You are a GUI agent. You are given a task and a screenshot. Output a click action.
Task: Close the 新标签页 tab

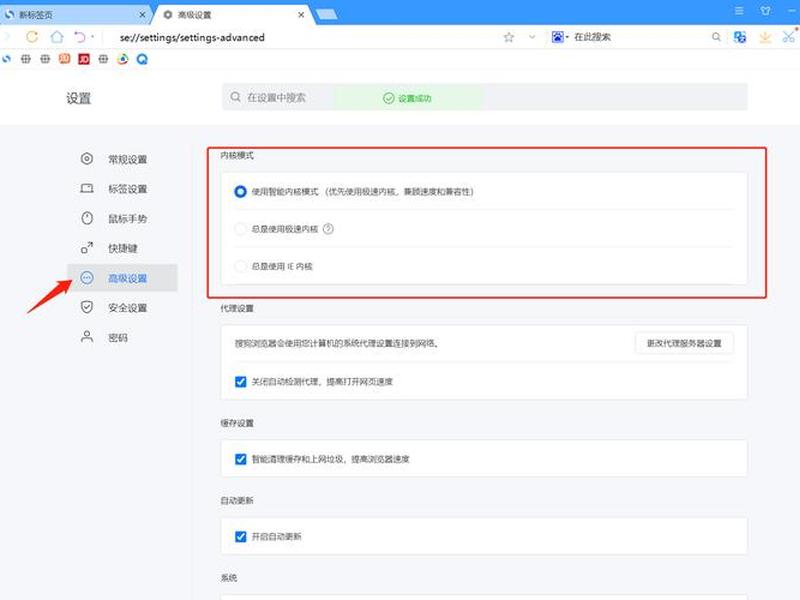tap(142, 15)
